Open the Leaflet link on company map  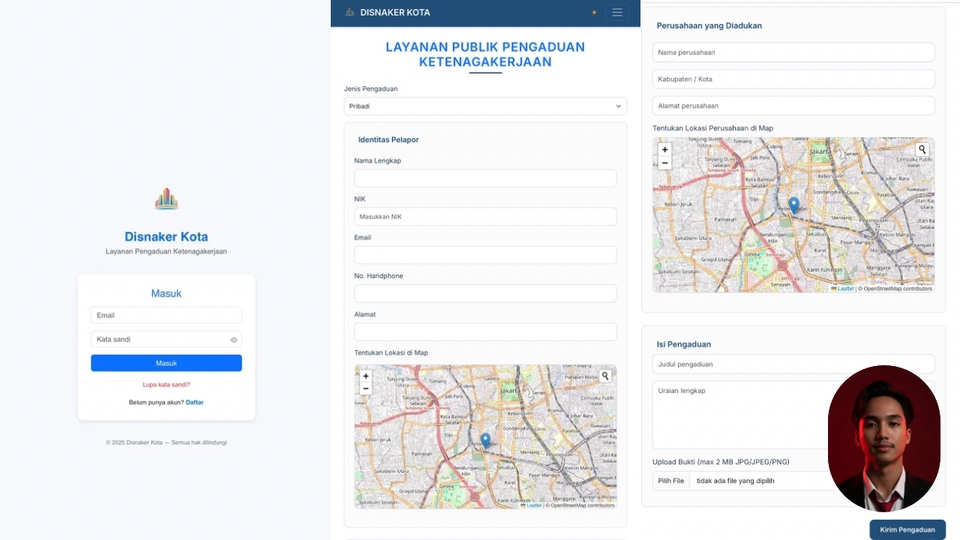[845, 288]
